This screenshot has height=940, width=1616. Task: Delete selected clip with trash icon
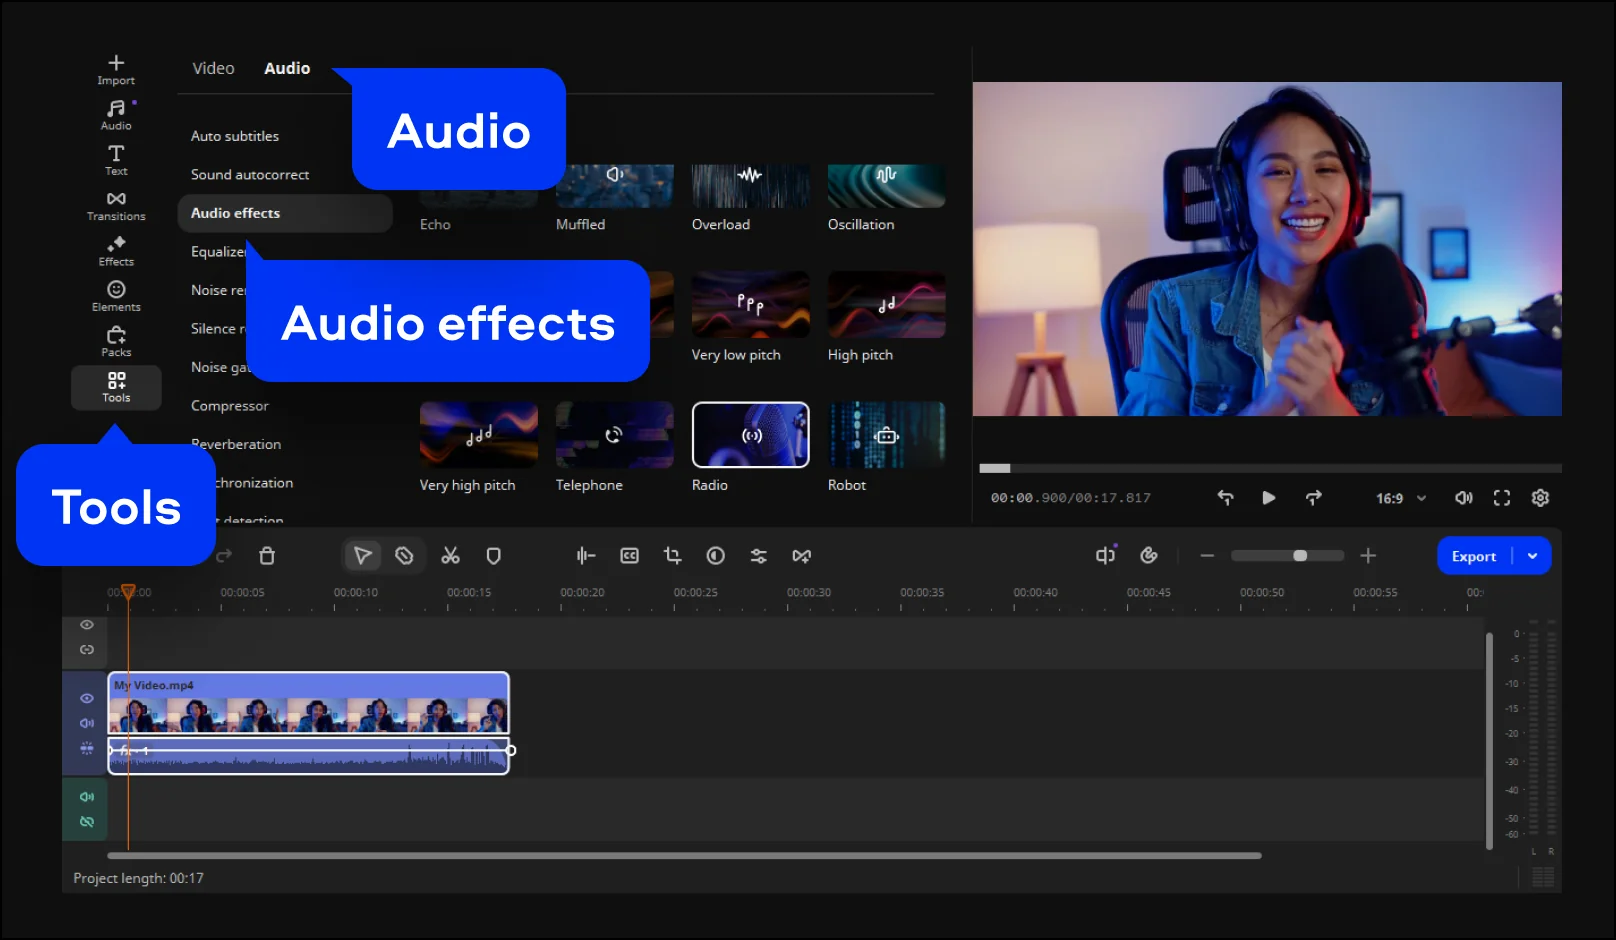click(x=267, y=556)
